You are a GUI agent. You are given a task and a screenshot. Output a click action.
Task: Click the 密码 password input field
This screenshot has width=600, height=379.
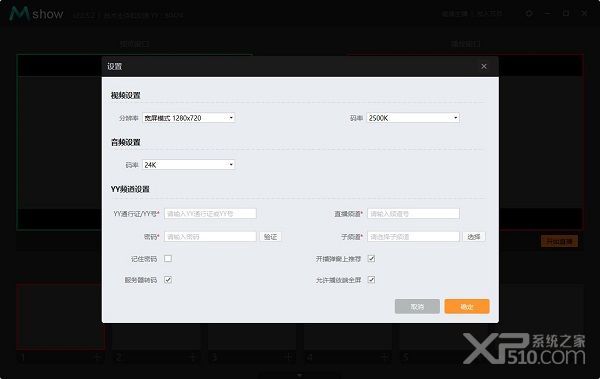coord(210,237)
